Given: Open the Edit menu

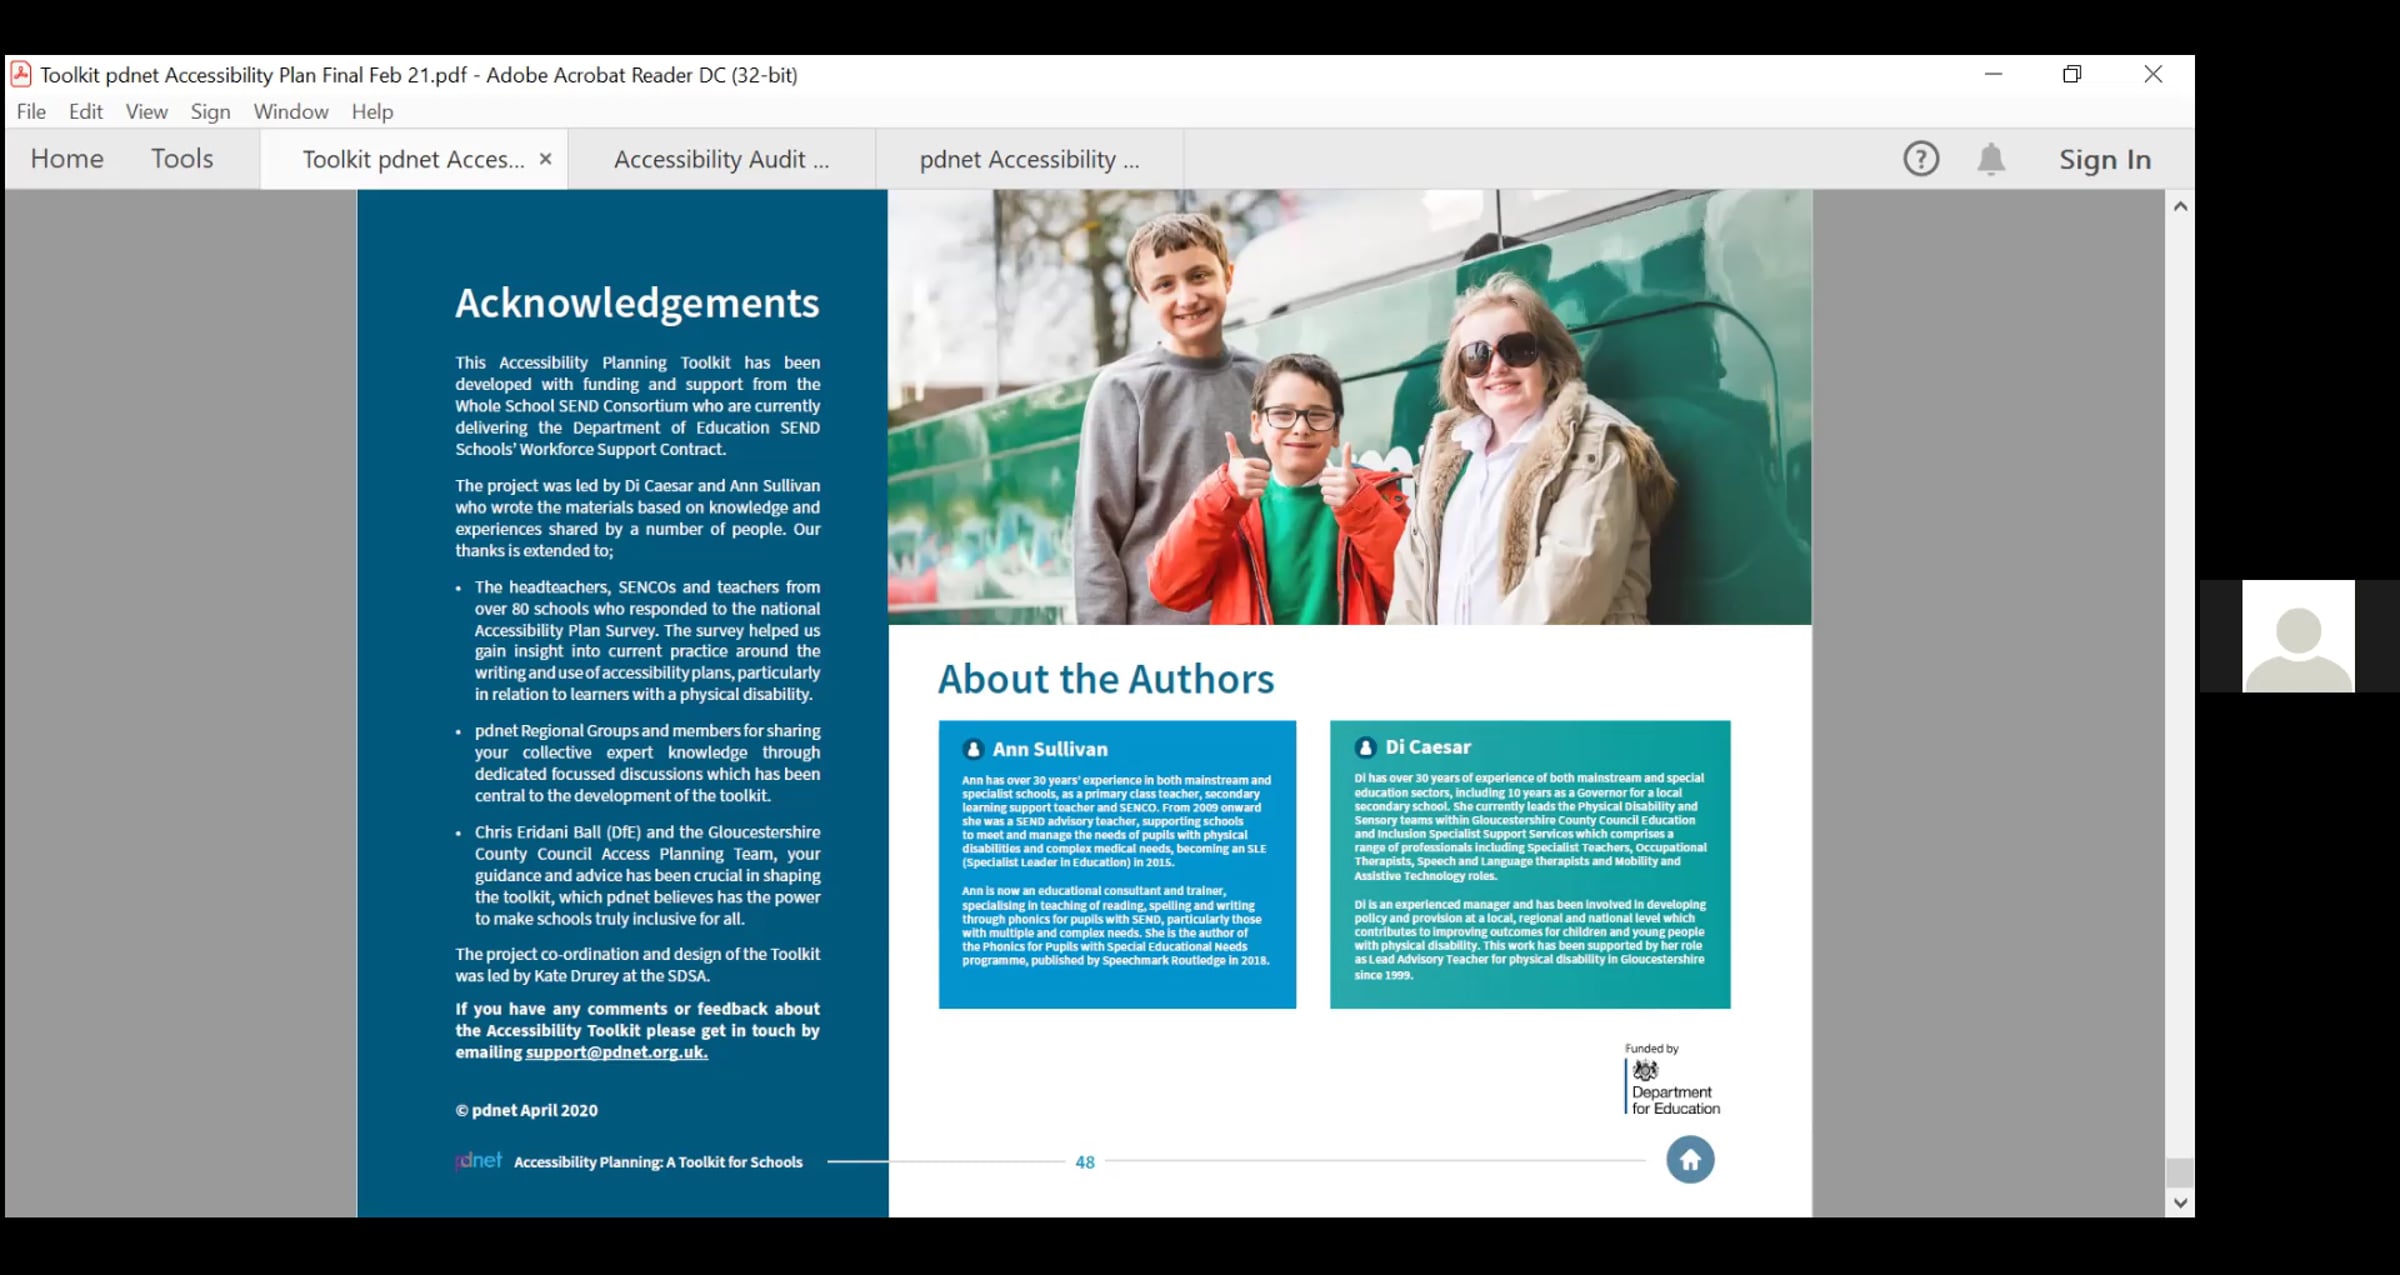Looking at the screenshot, I should [x=86, y=112].
